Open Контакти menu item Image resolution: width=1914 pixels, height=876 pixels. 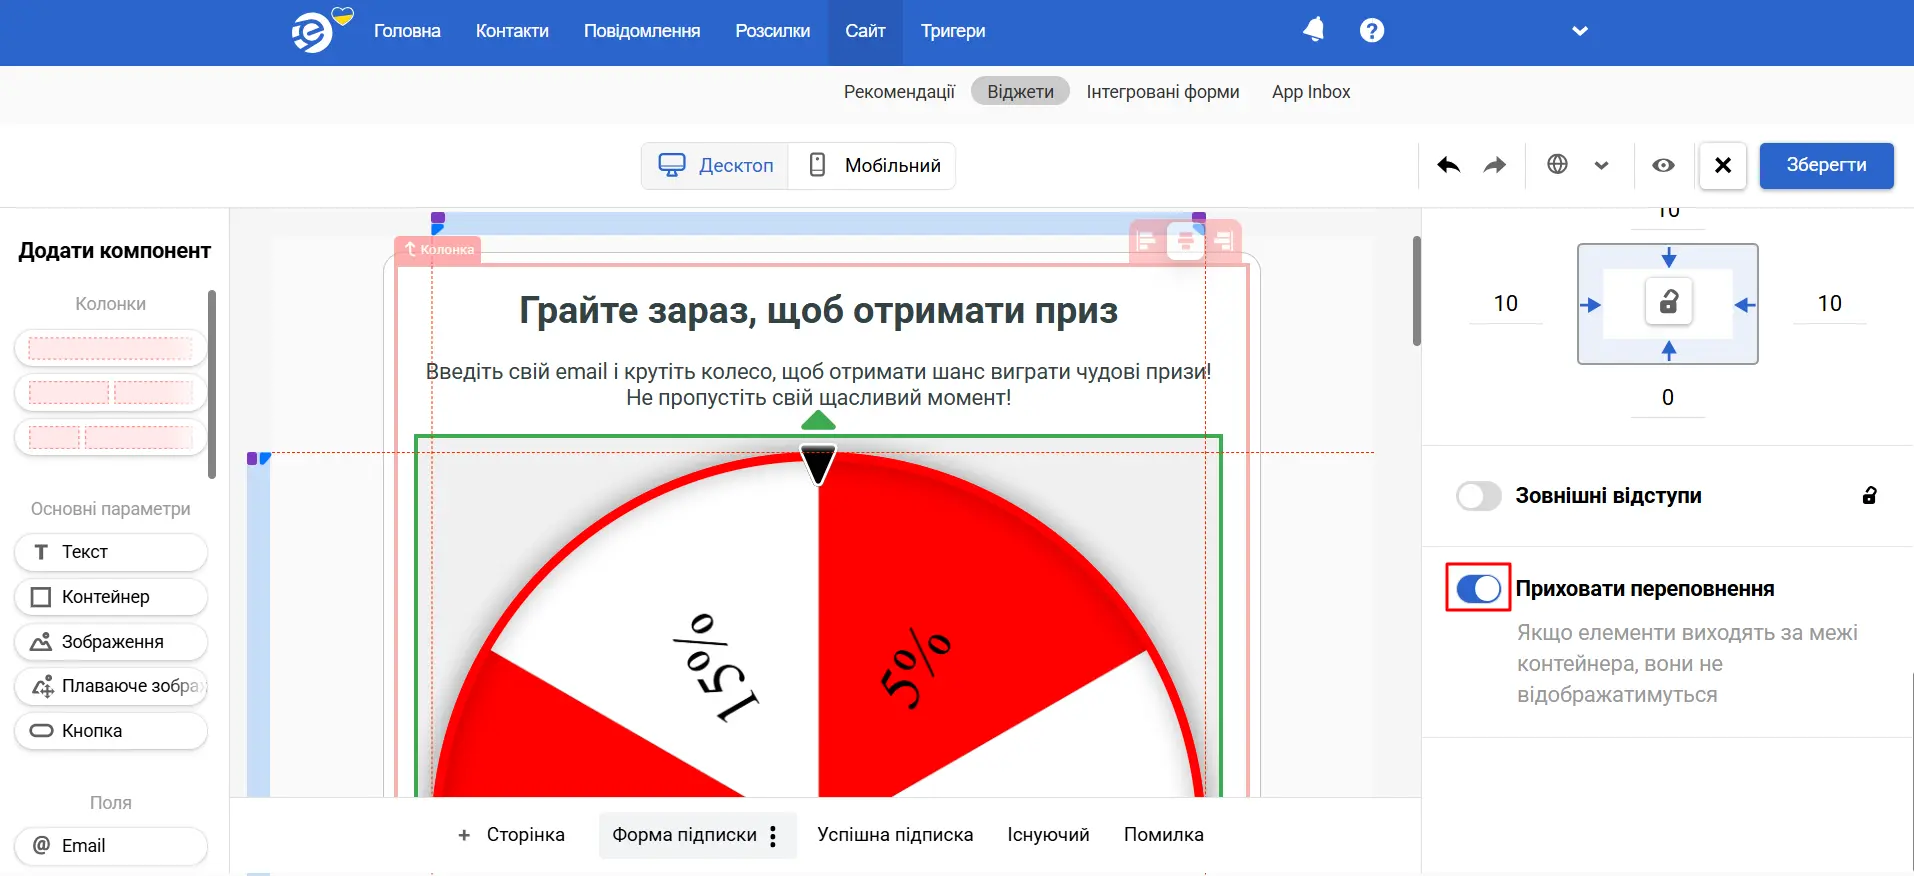[512, 31]
